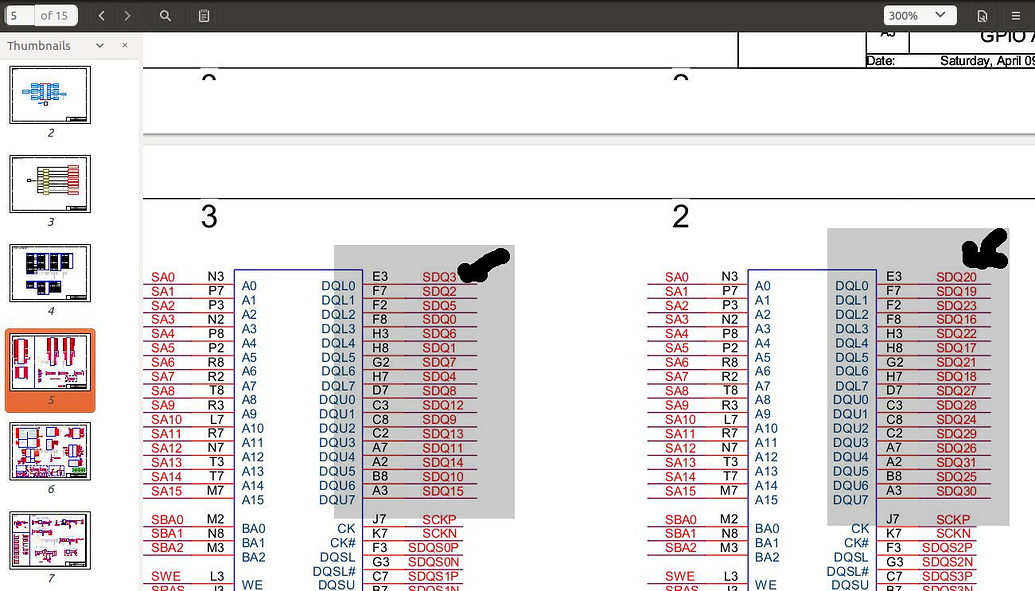Image resolution: width=1035 pixels, height=591 pixels.
Task: Click the right black ink annotation
Action: click(x=985, y=250)
